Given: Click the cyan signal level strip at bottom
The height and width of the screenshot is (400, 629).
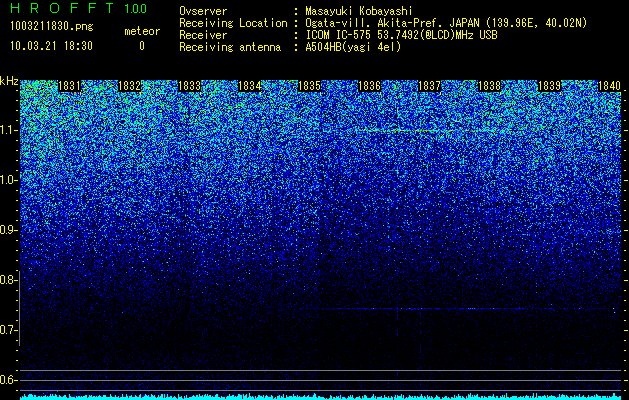Looking at the screenshot, I should pos(321,397).
